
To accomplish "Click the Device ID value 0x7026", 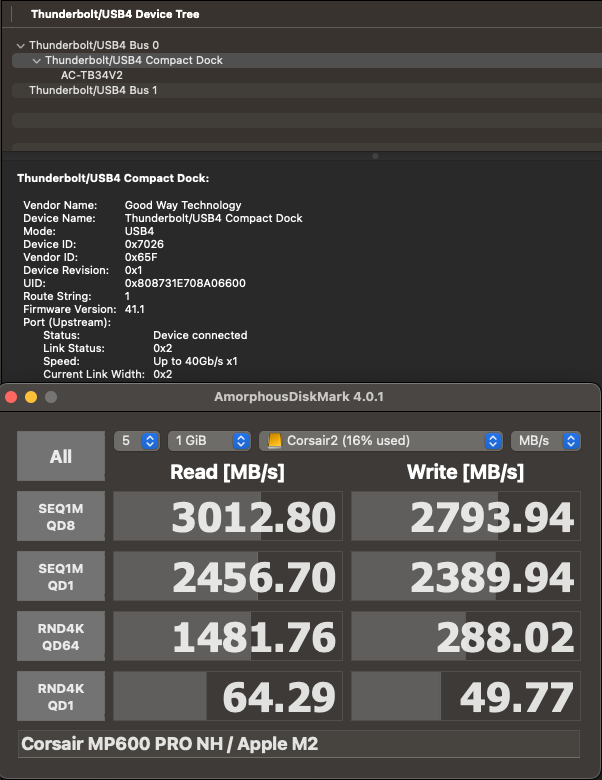I will (144, 244).
